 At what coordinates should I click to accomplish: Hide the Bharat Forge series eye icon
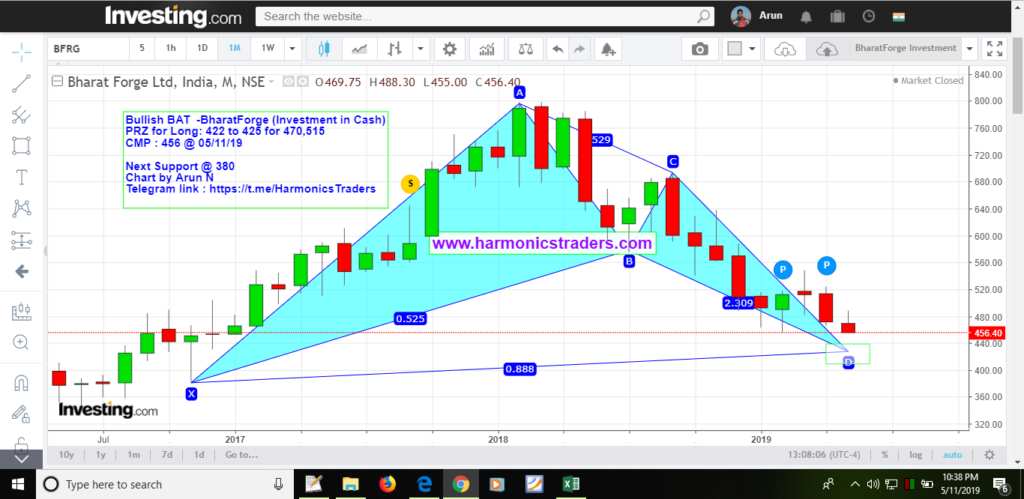[x=288, y=82]
